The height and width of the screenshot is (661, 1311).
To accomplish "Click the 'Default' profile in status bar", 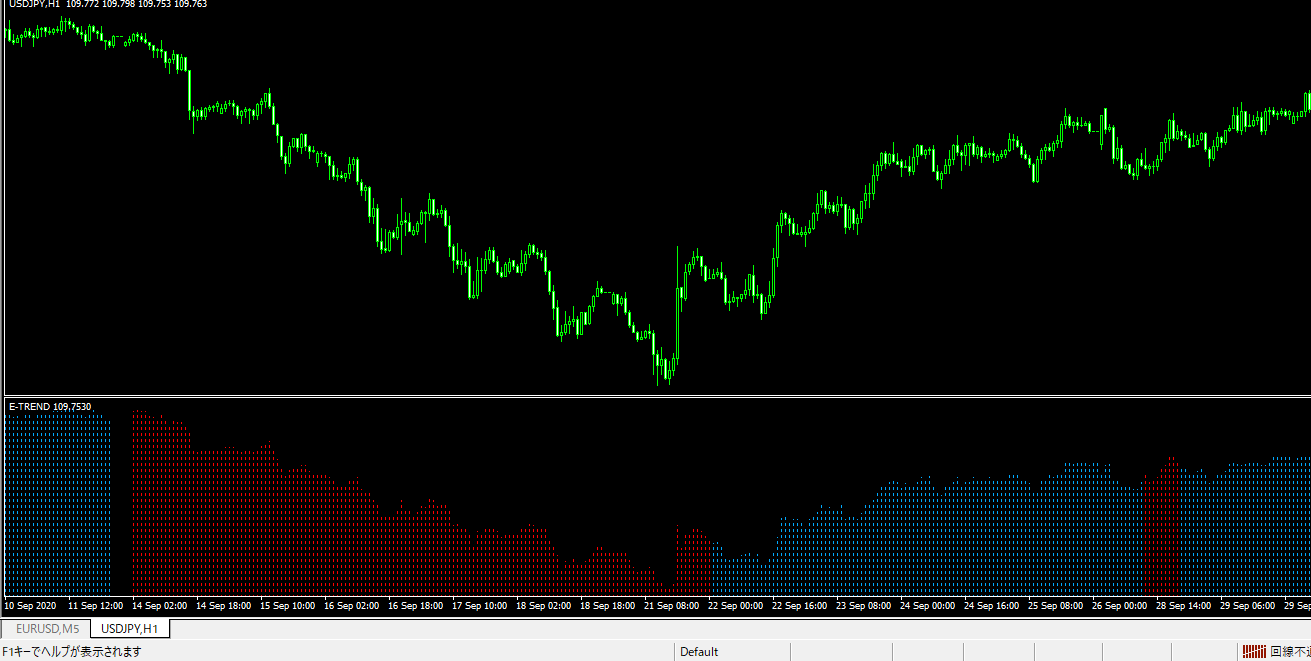I will pyautogui.click(x=699, y=652).
